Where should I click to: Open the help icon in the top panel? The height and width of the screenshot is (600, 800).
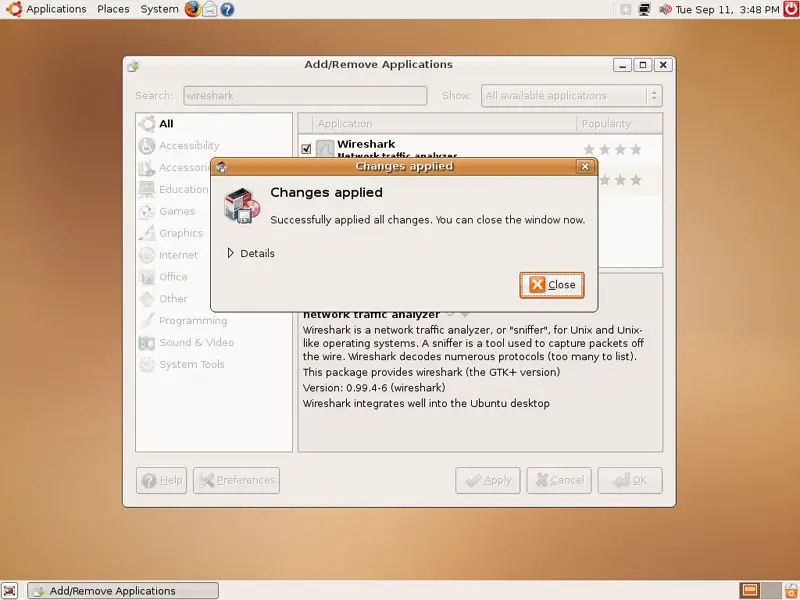227,9
